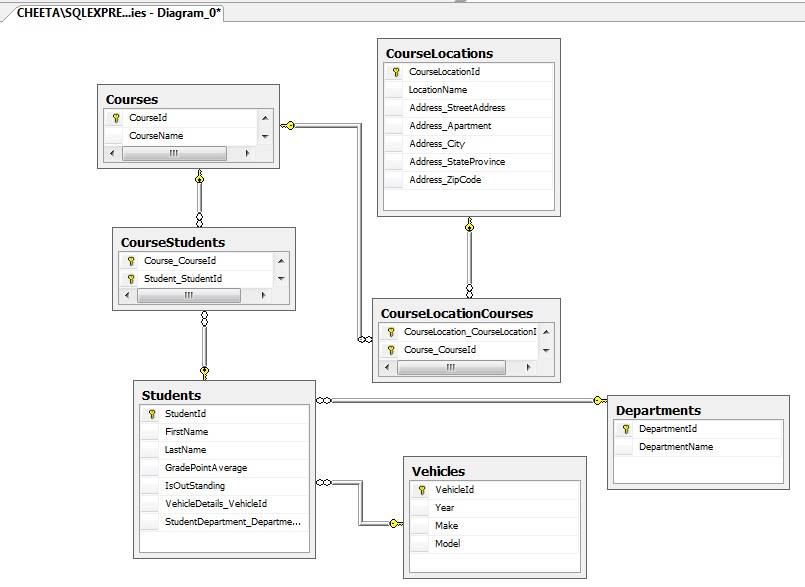Image resolution: width=805 pixels, height=587 pixels.
Task: Click the primary key icon beside StudentId
Action: tap(152, 414)
